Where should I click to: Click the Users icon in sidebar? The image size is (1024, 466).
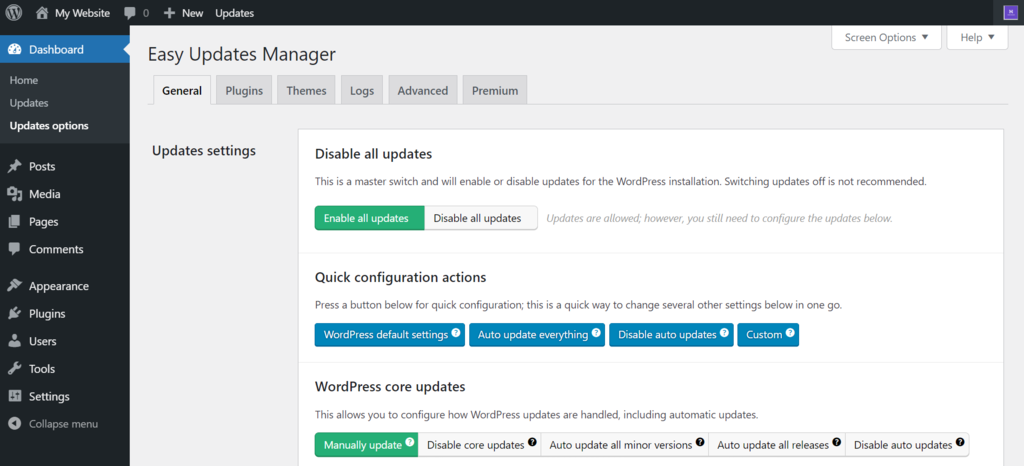click(x=14, y=341)
